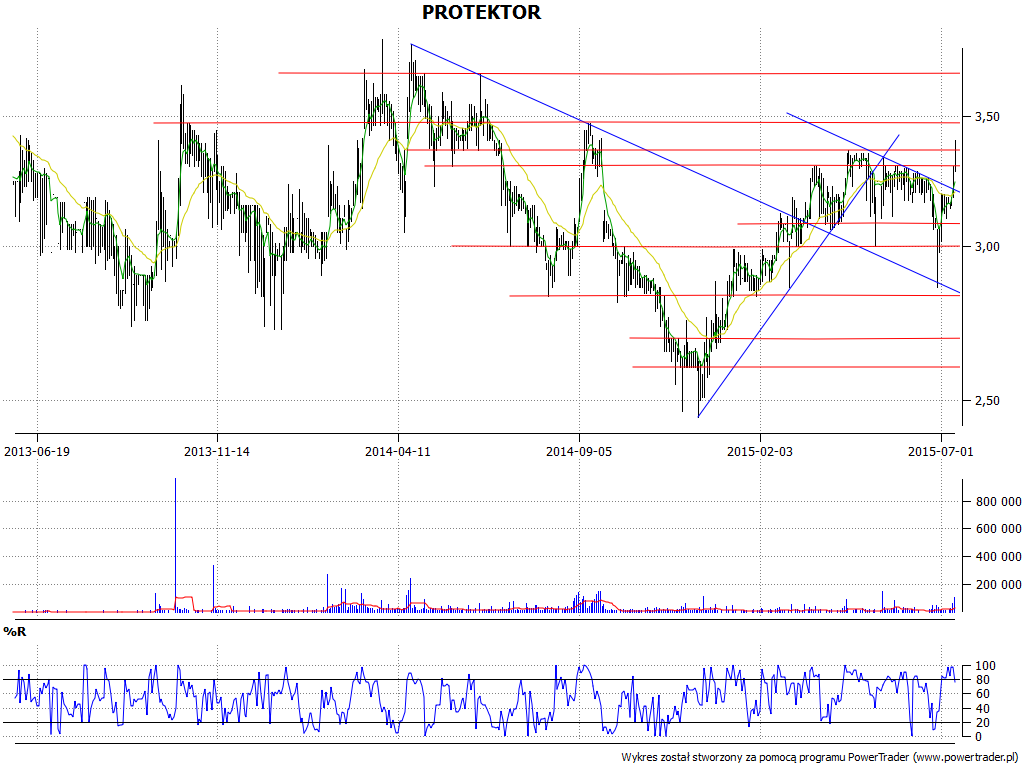Click the 2013-06-19 date label
The image size is (1024, 768).
[x=37, y=451]
